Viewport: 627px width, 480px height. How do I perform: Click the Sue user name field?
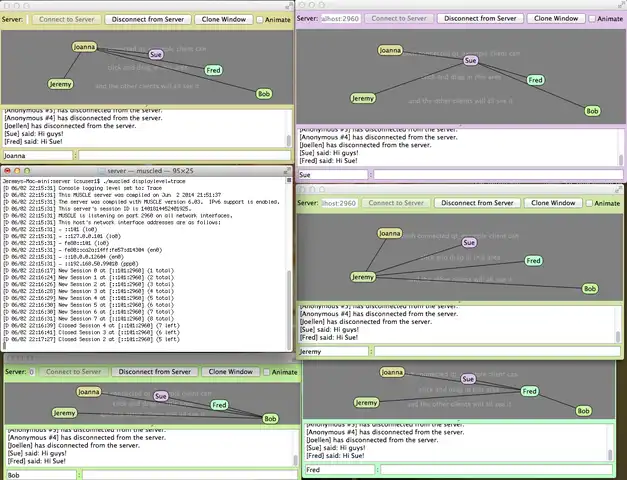pyautogui.click(x=333, y=175)
